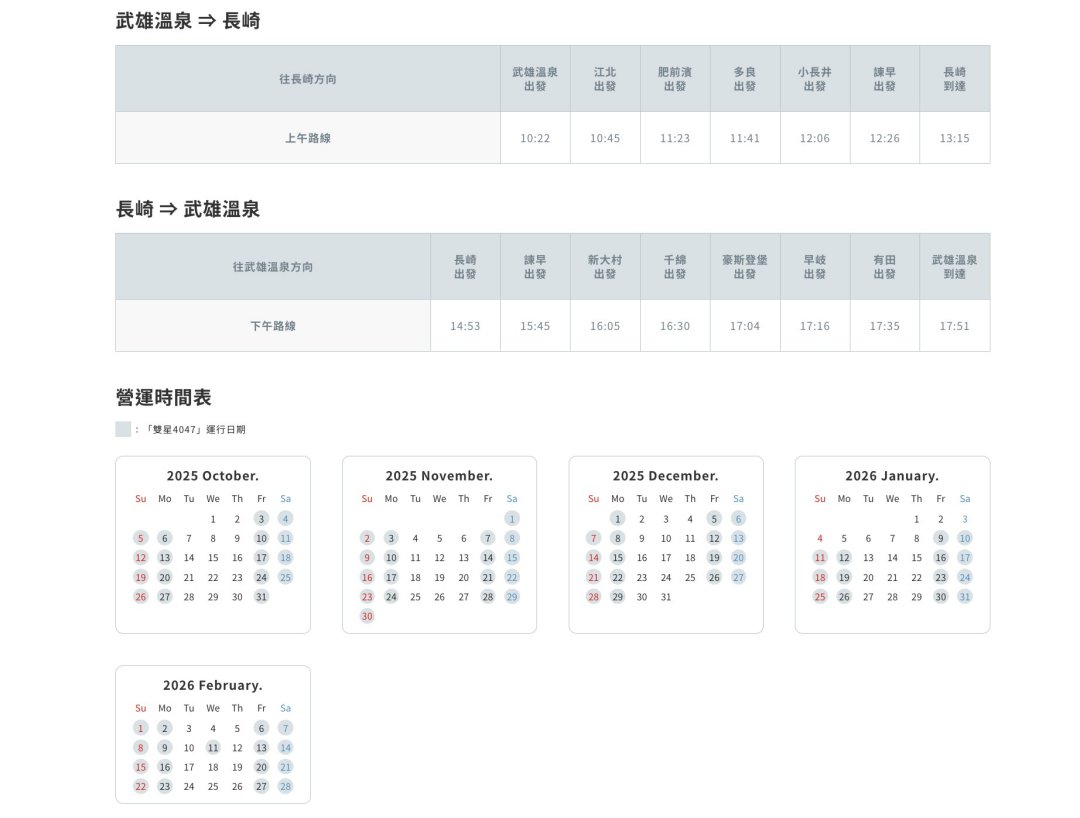Select January 31 in the calendar
The height and width of the screenshot is (818, 1080).
coord(965,597)
